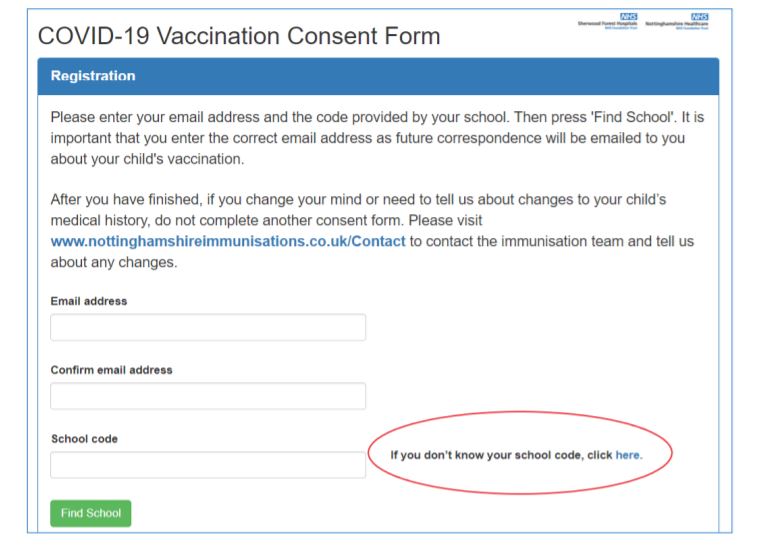Click the 'Confirm email address' label
The image size is (766, 547).
[x=111, y=370]
